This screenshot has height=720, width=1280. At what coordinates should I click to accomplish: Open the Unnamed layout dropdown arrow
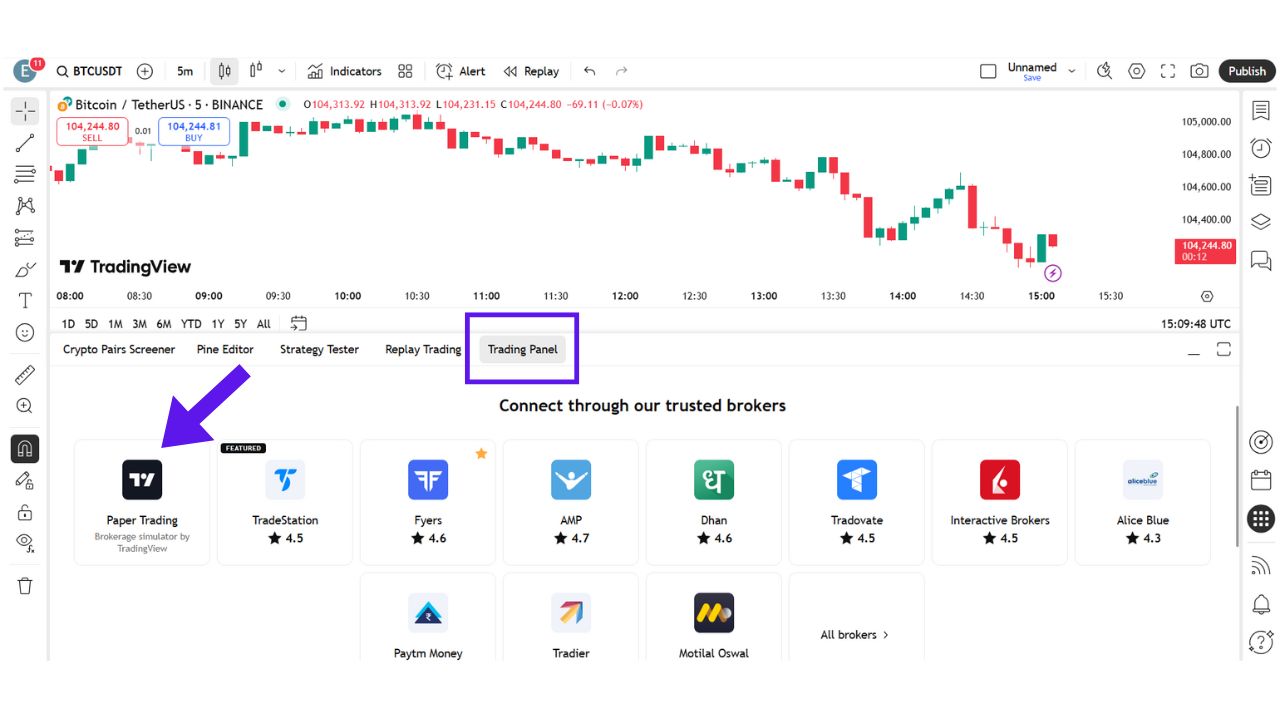point(1072,71)
